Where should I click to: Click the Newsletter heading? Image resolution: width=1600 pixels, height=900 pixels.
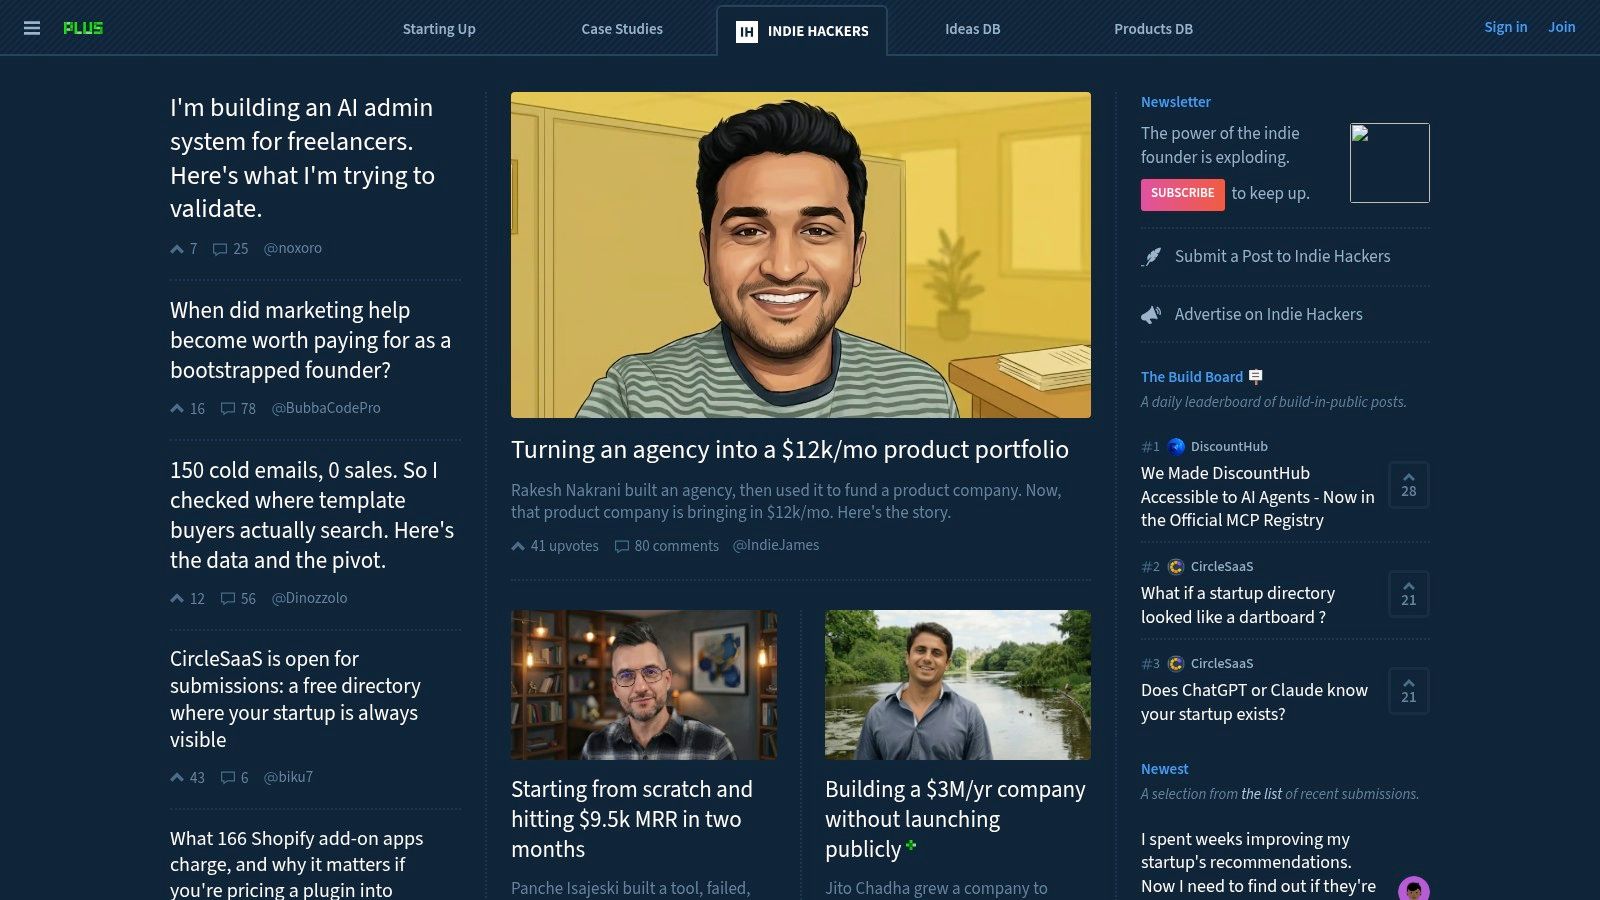[x=1176, y=102]
